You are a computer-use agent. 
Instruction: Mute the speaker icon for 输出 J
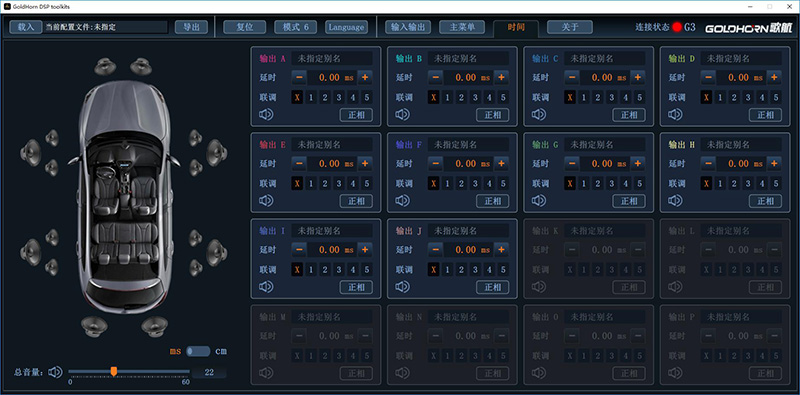point(403,287)
